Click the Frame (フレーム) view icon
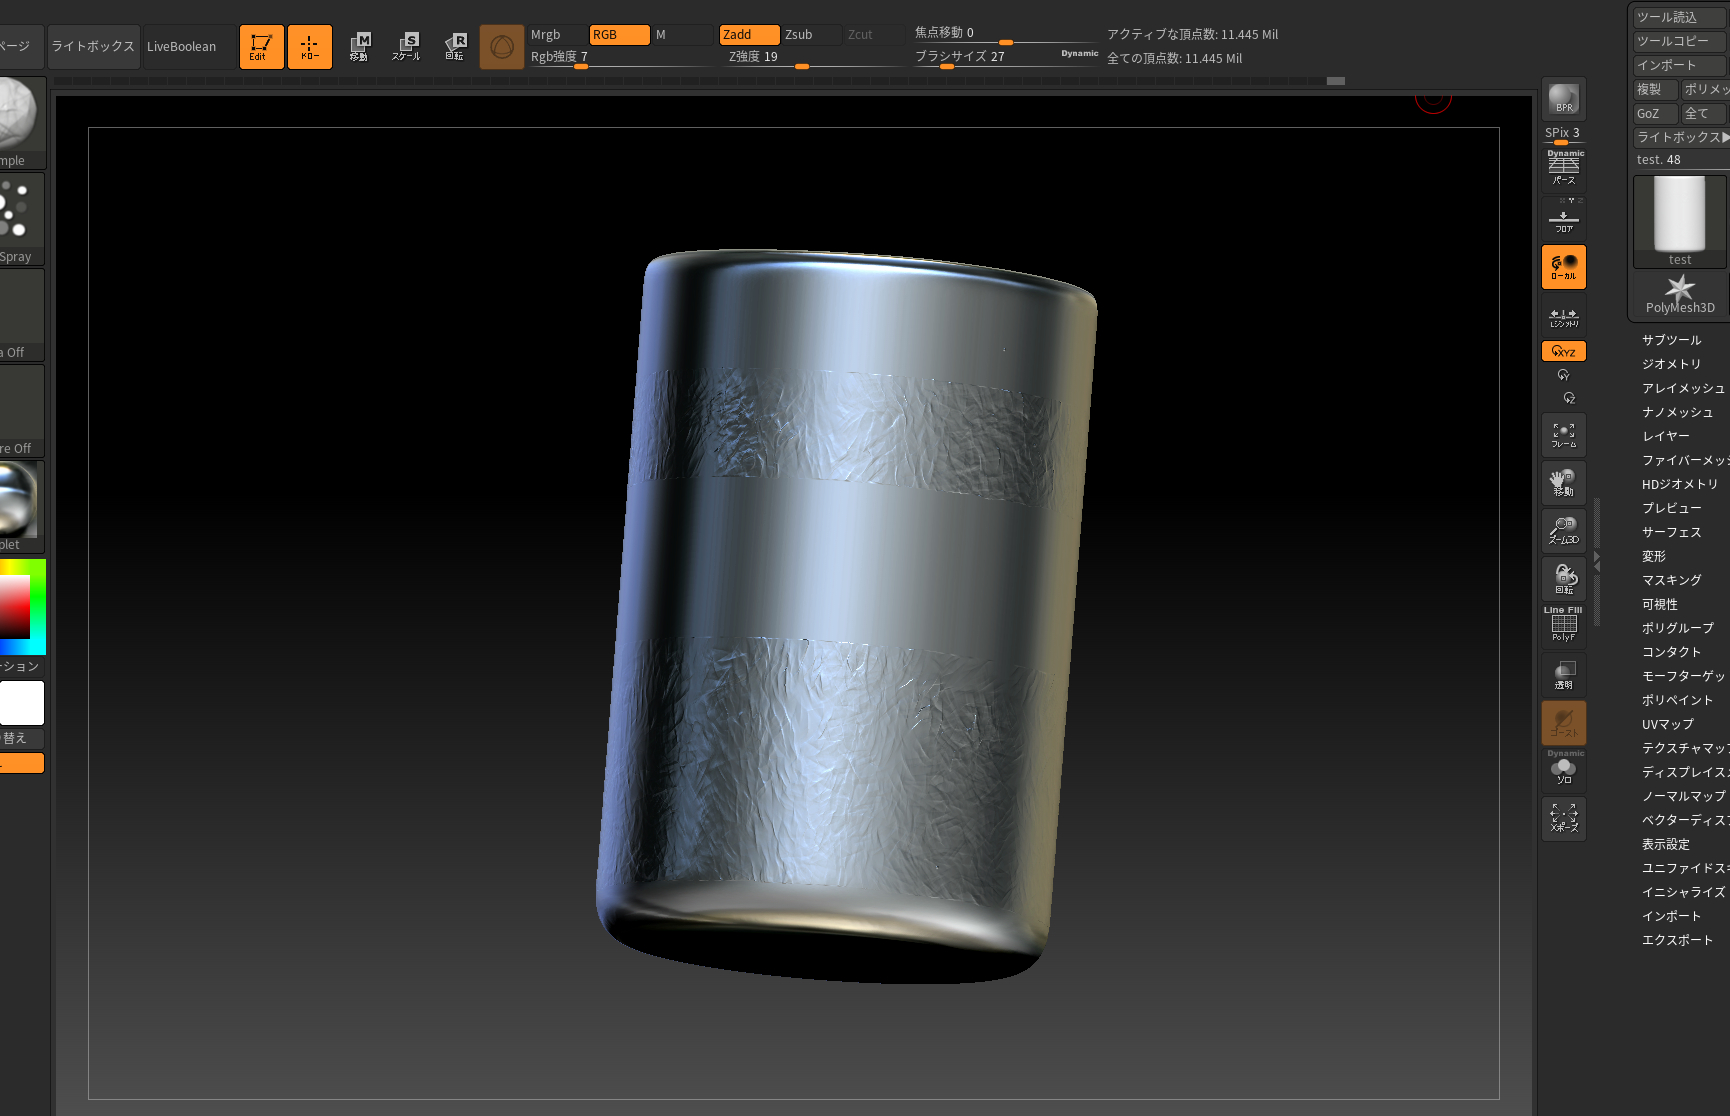Viewport: 1730px width, 1116px height. 1564,435
